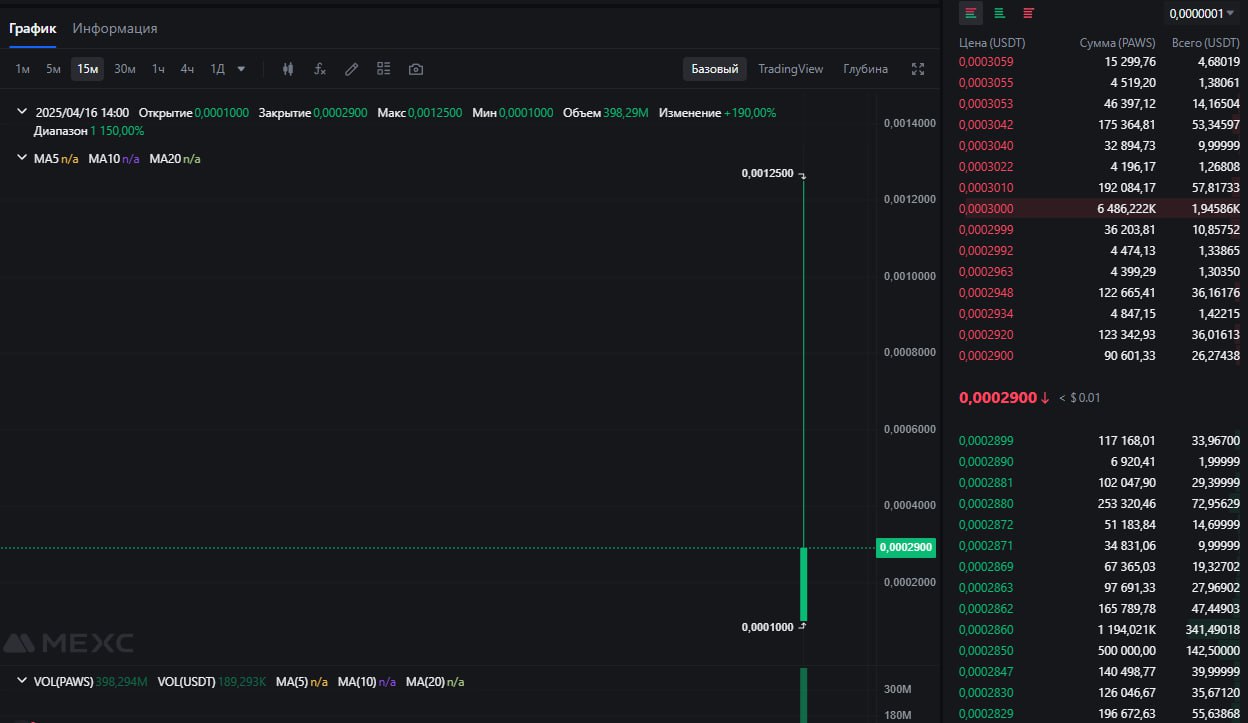
Task: Switch to the Информация tab
Action: [x=115, y=28]
